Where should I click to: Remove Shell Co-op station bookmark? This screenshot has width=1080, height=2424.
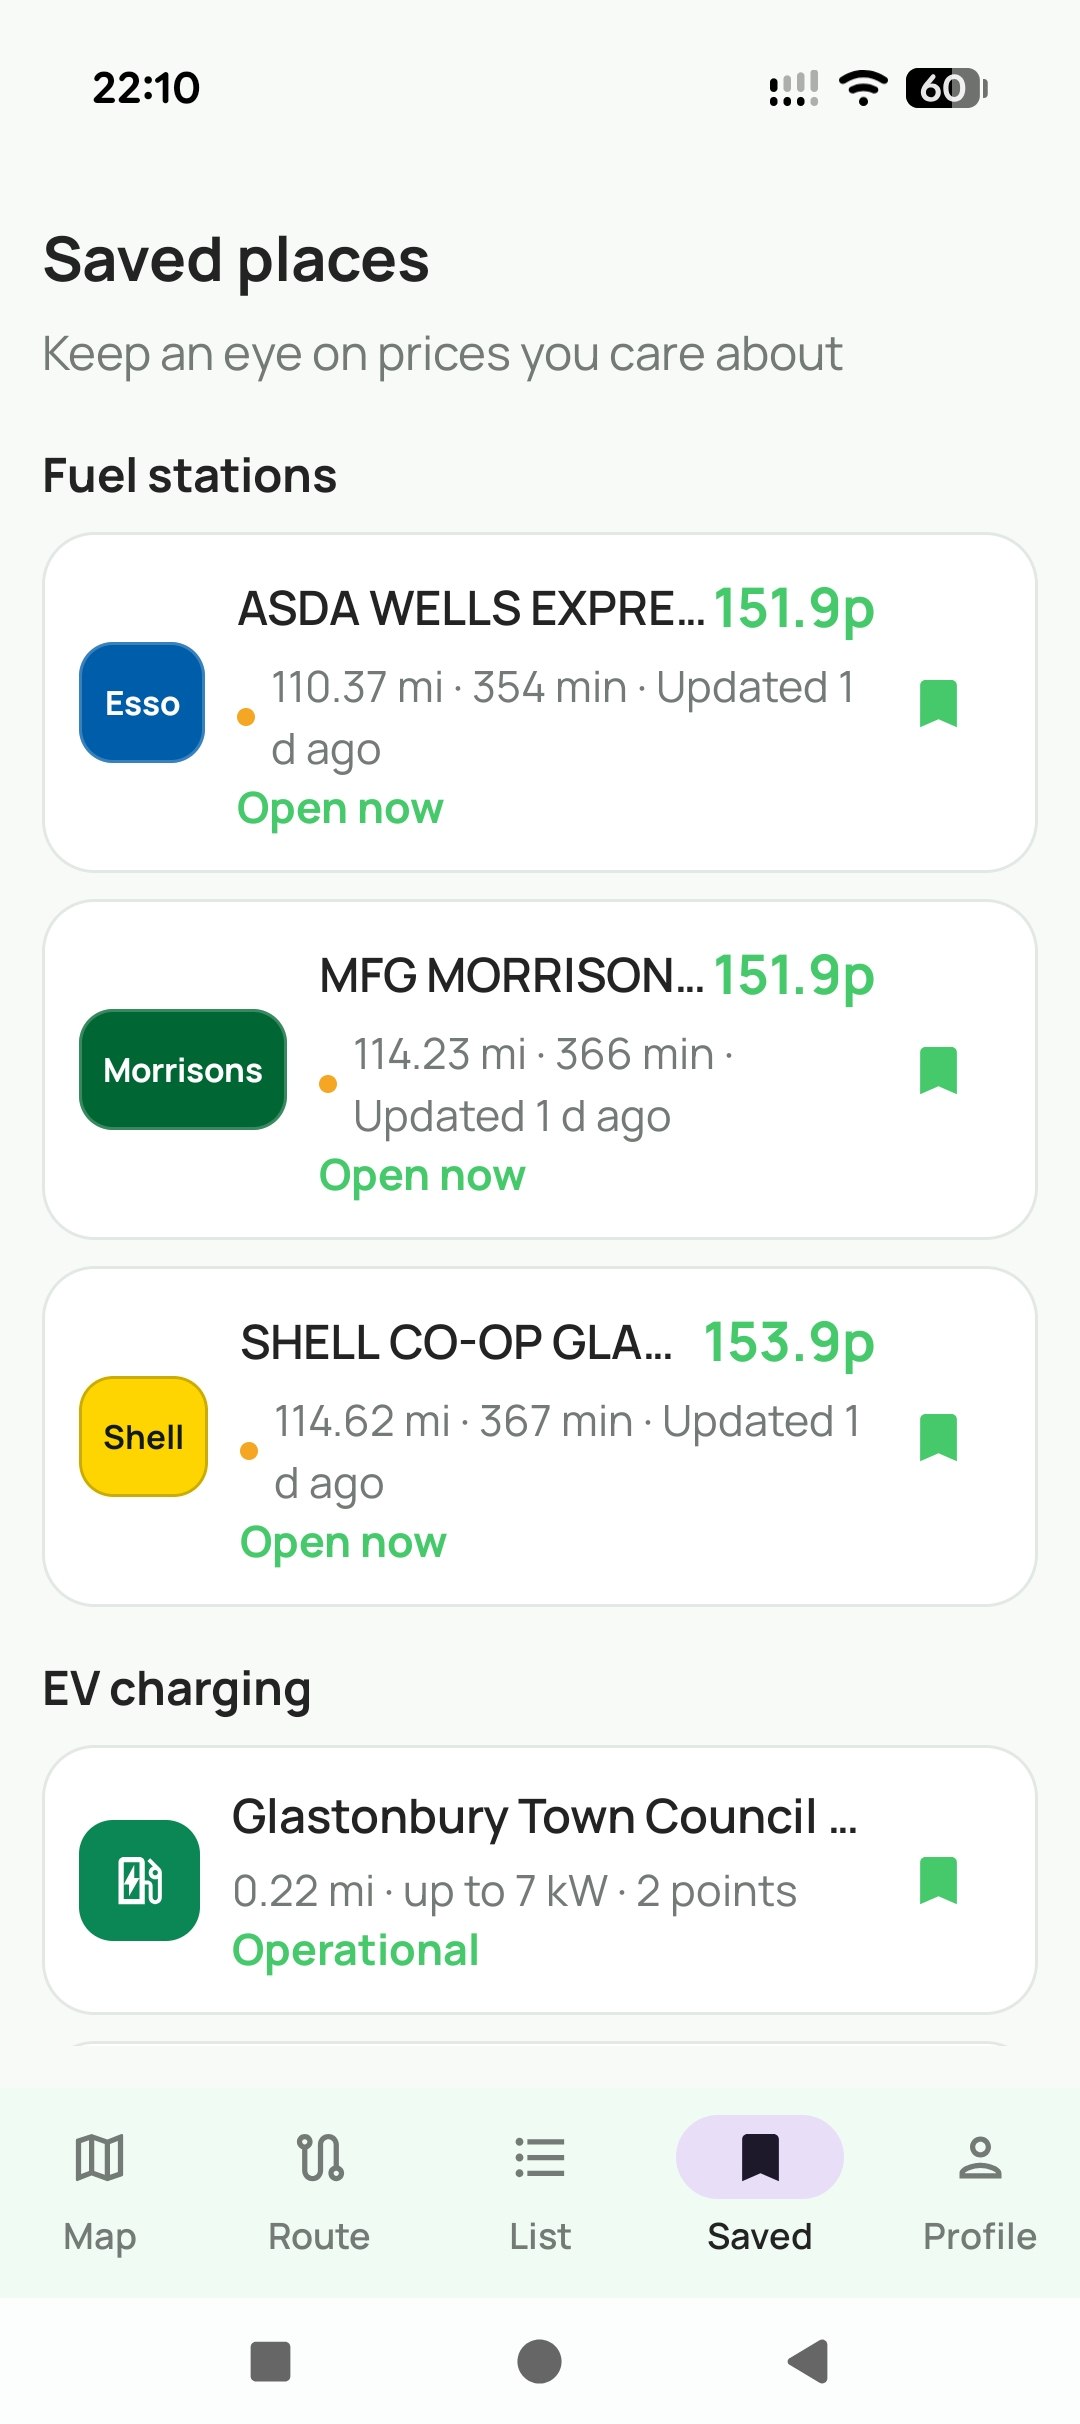click(x=938, y=1437)
